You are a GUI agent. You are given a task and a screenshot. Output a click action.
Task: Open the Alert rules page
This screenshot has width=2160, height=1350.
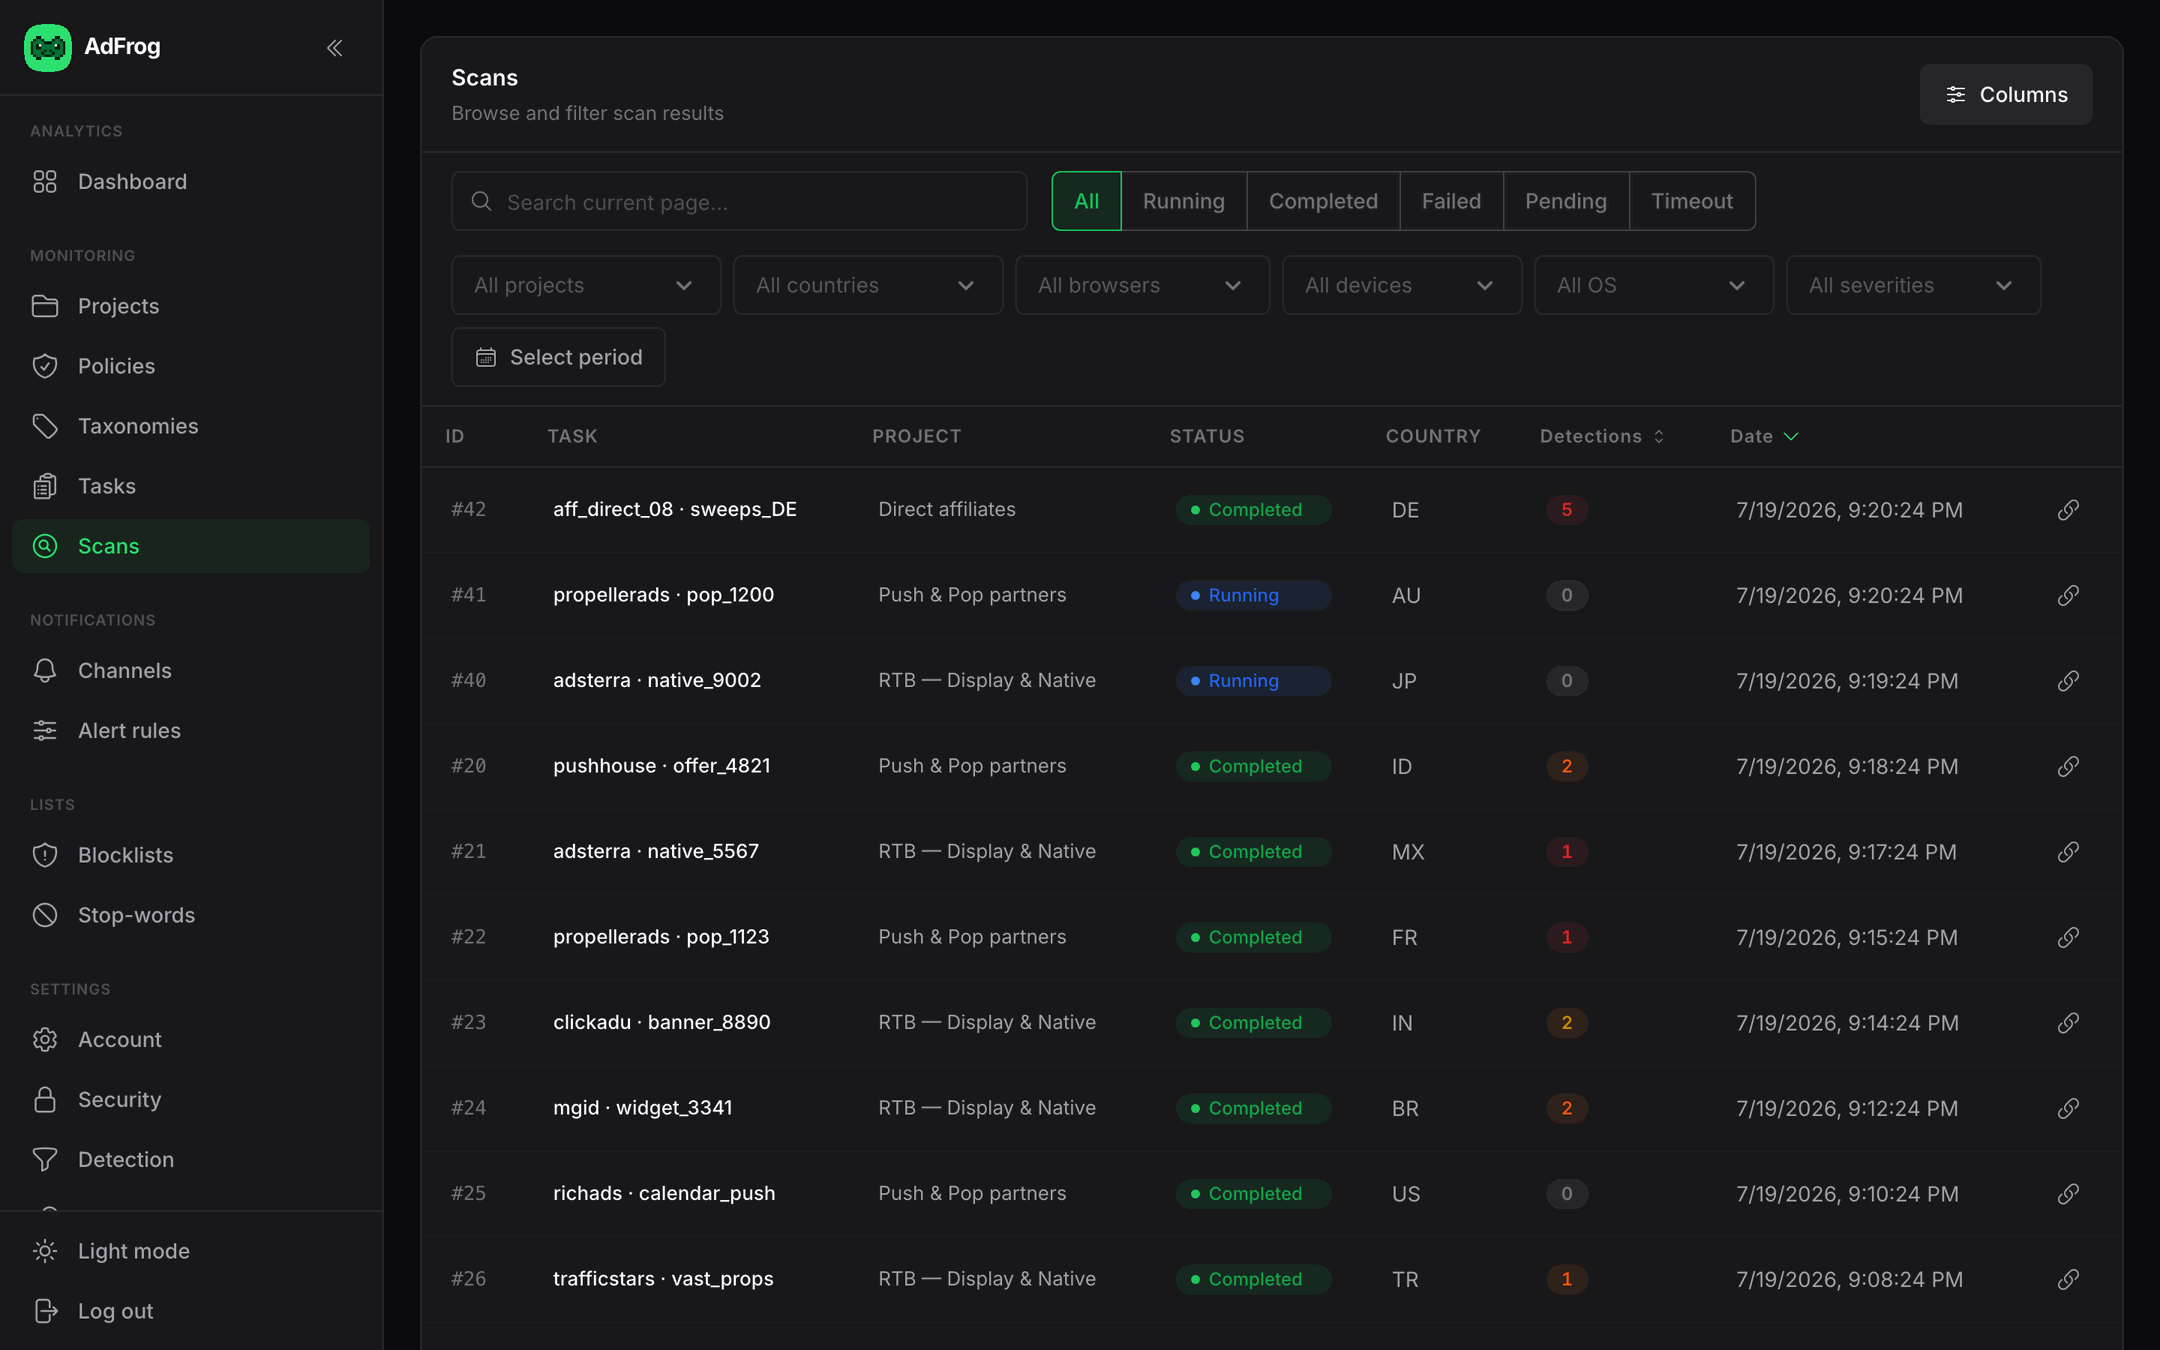[191, 730]
